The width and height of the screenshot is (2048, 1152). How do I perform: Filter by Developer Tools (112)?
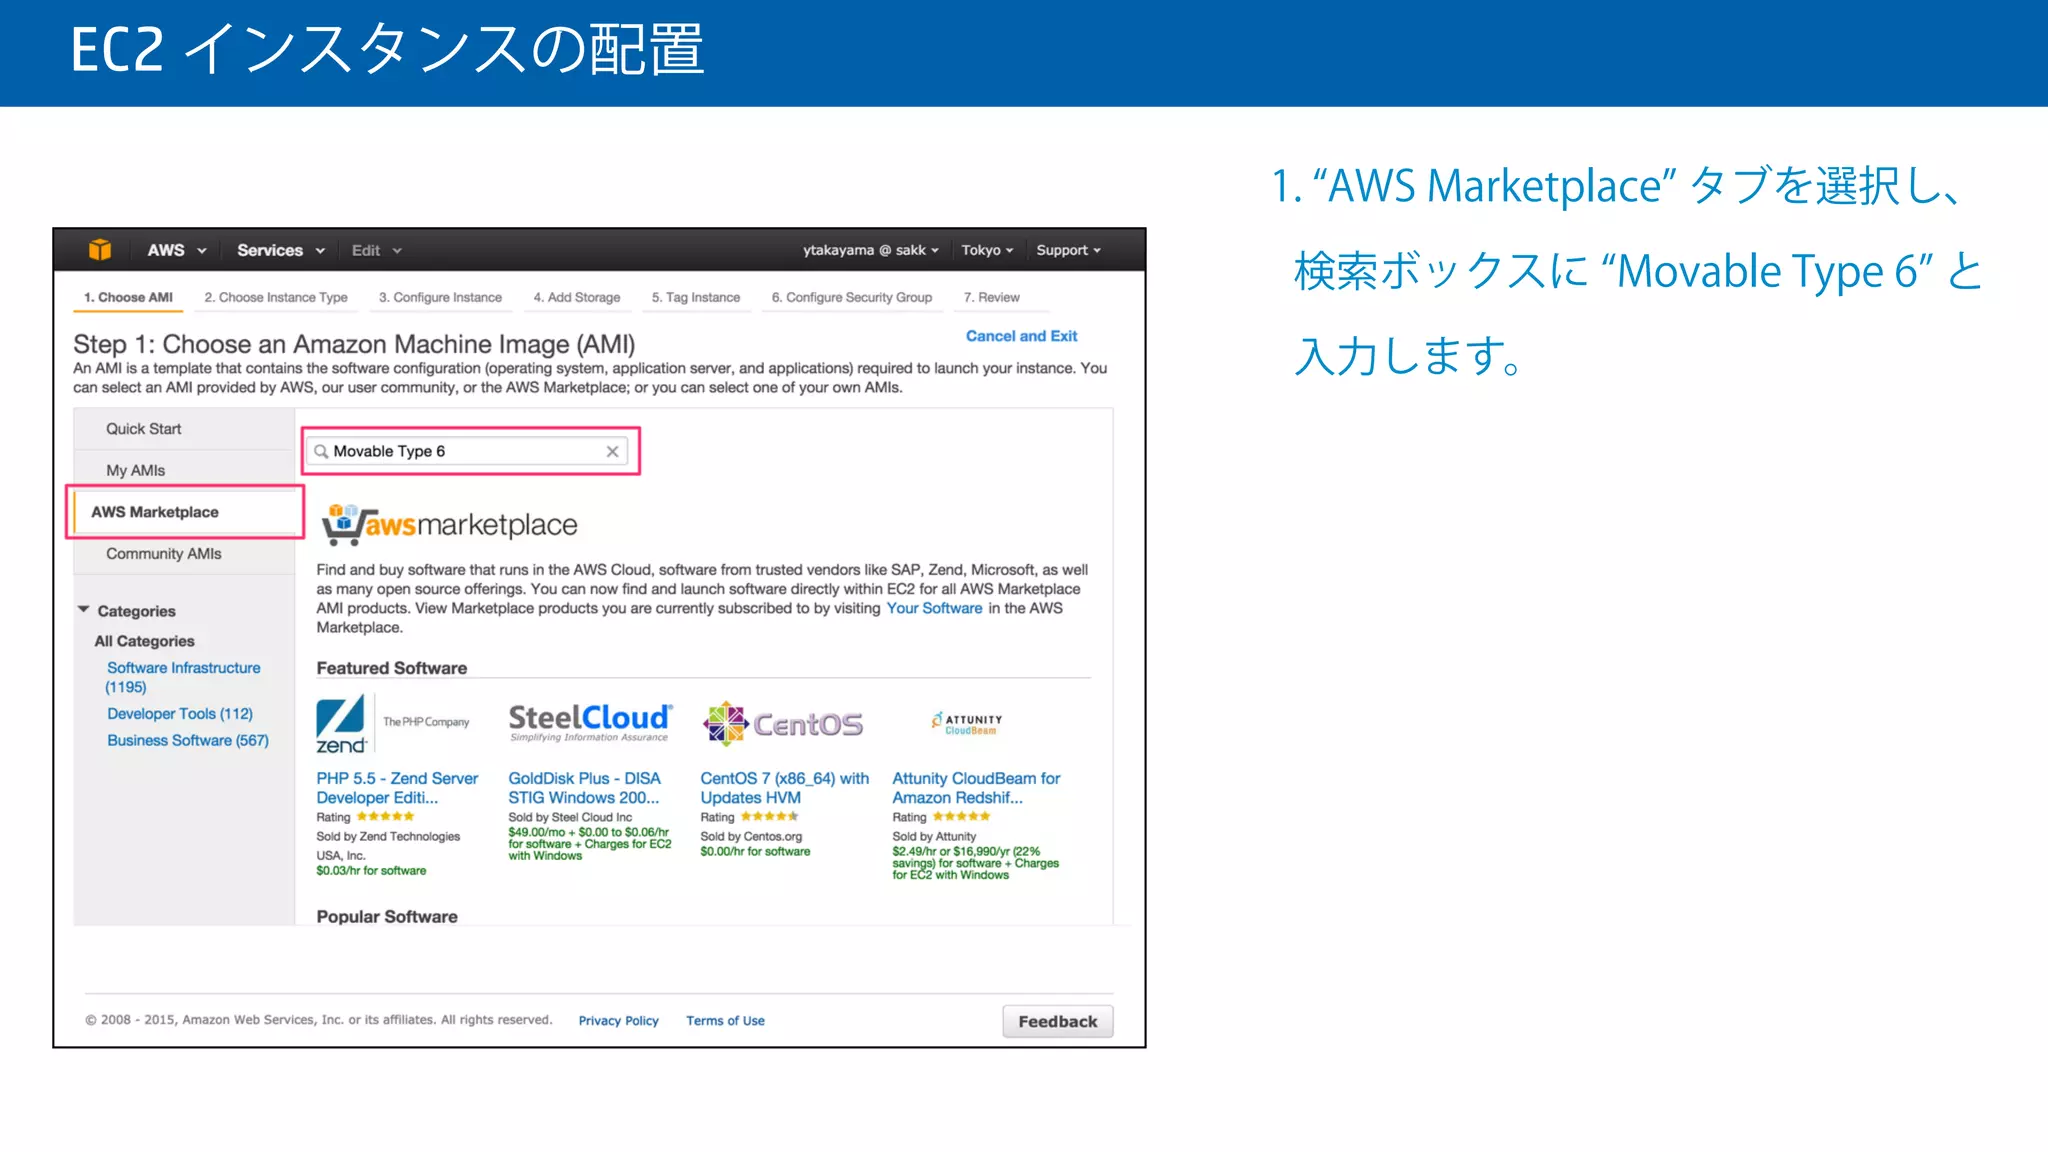pyautogui.click(x=180, y=713)
